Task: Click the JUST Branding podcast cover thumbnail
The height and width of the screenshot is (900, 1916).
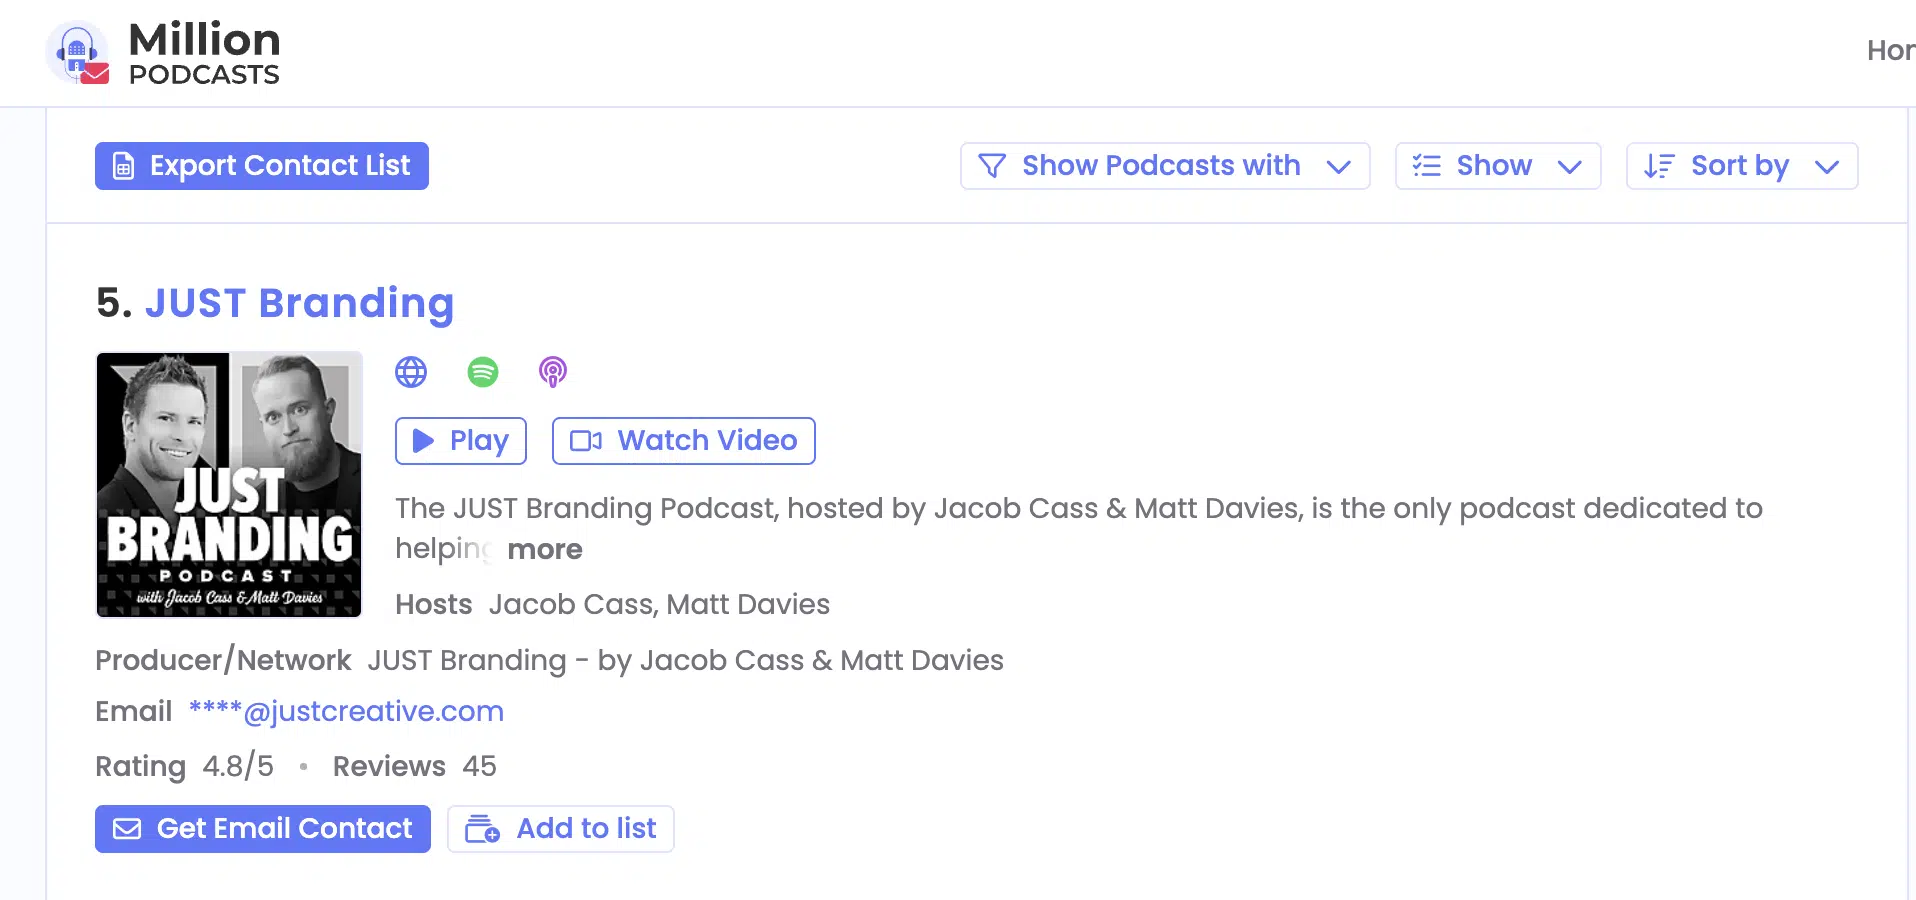Action: (x=229, y=485)
